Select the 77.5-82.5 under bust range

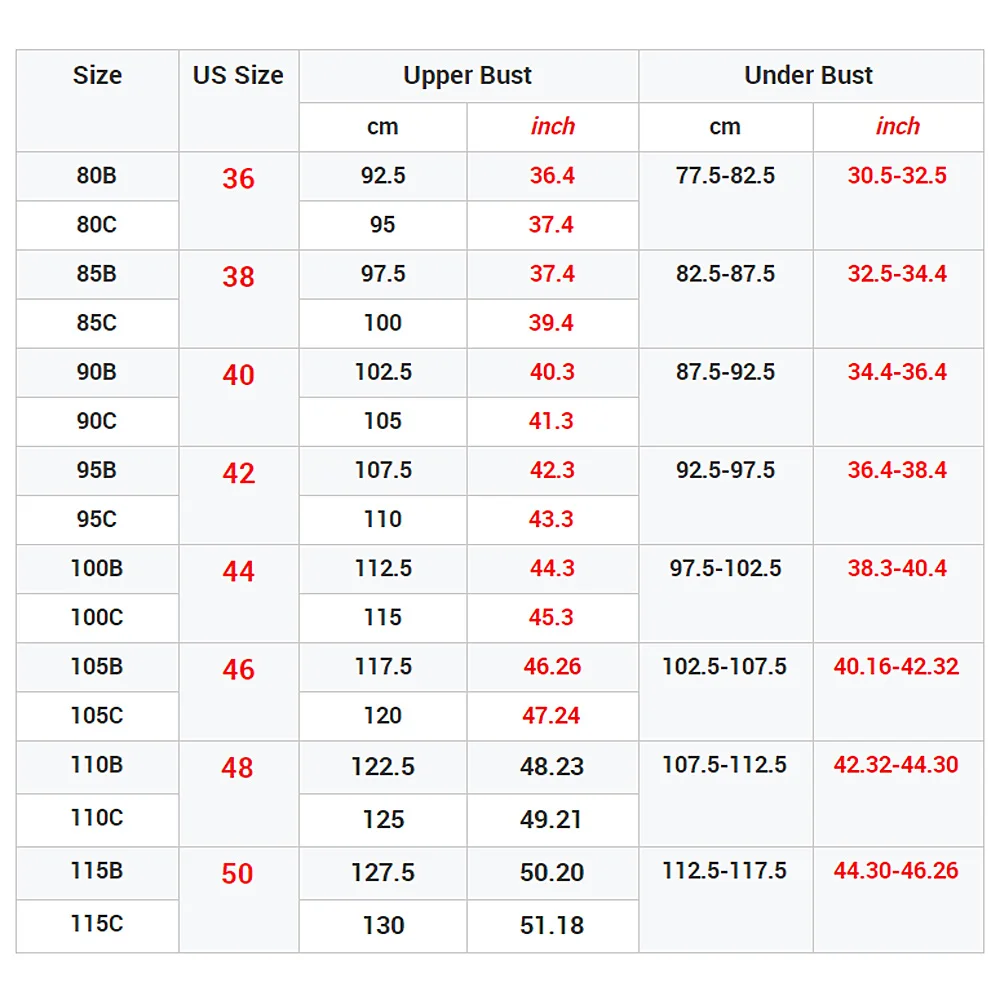(x=725, y=176)
